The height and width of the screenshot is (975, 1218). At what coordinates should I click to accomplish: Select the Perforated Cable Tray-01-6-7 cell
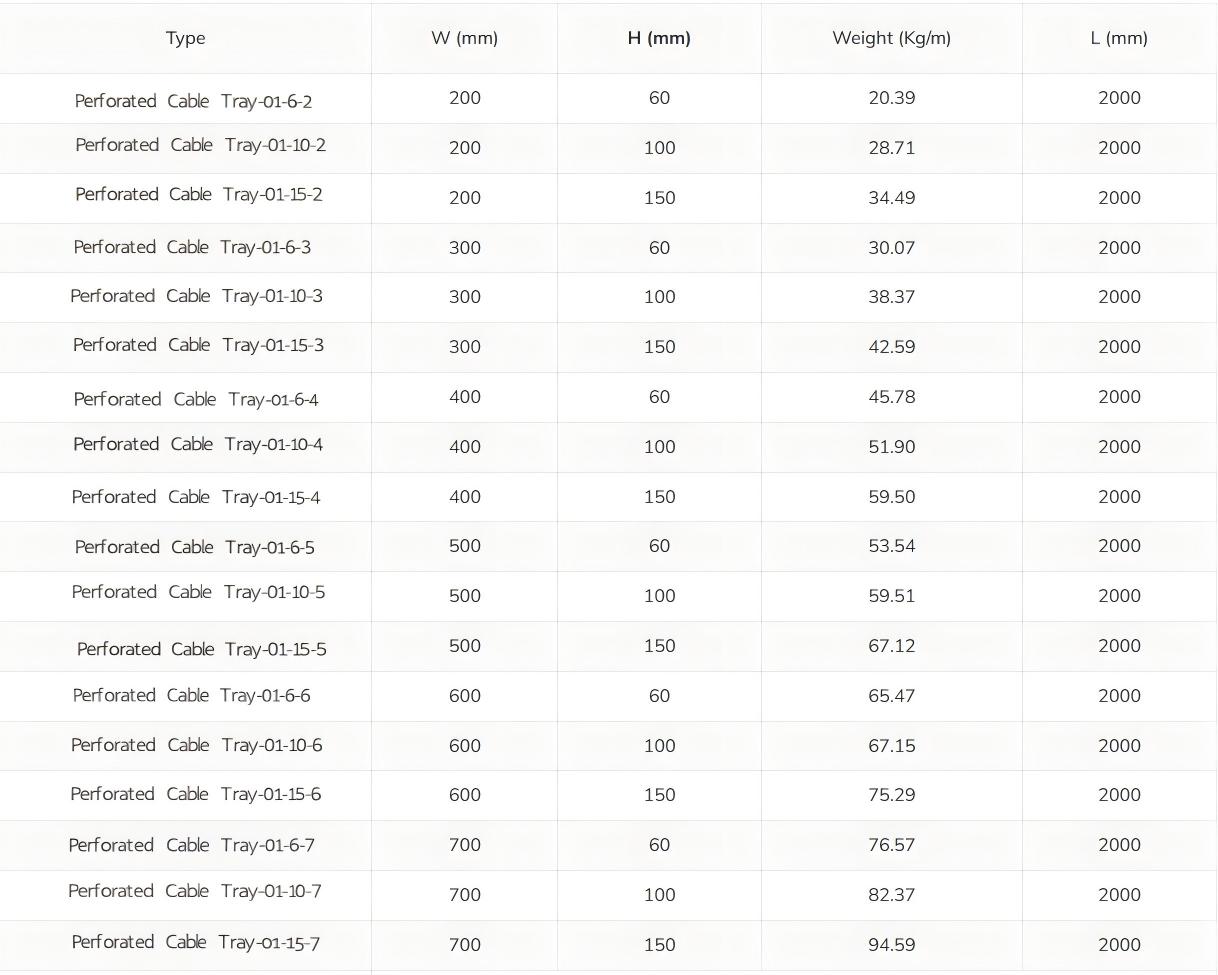pos(191,845)
